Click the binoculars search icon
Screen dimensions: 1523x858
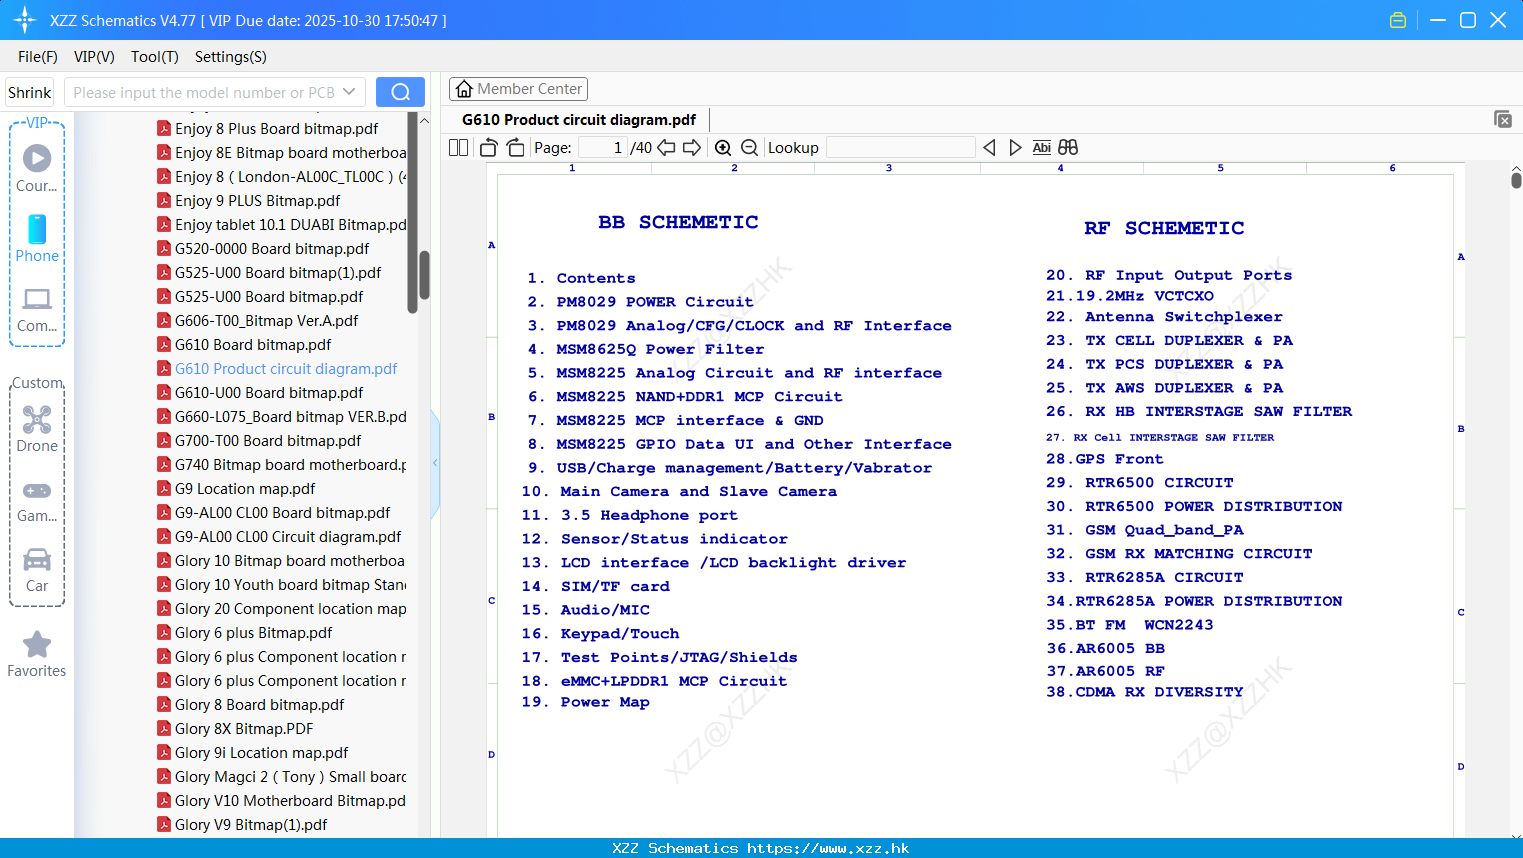[1068, 147]
